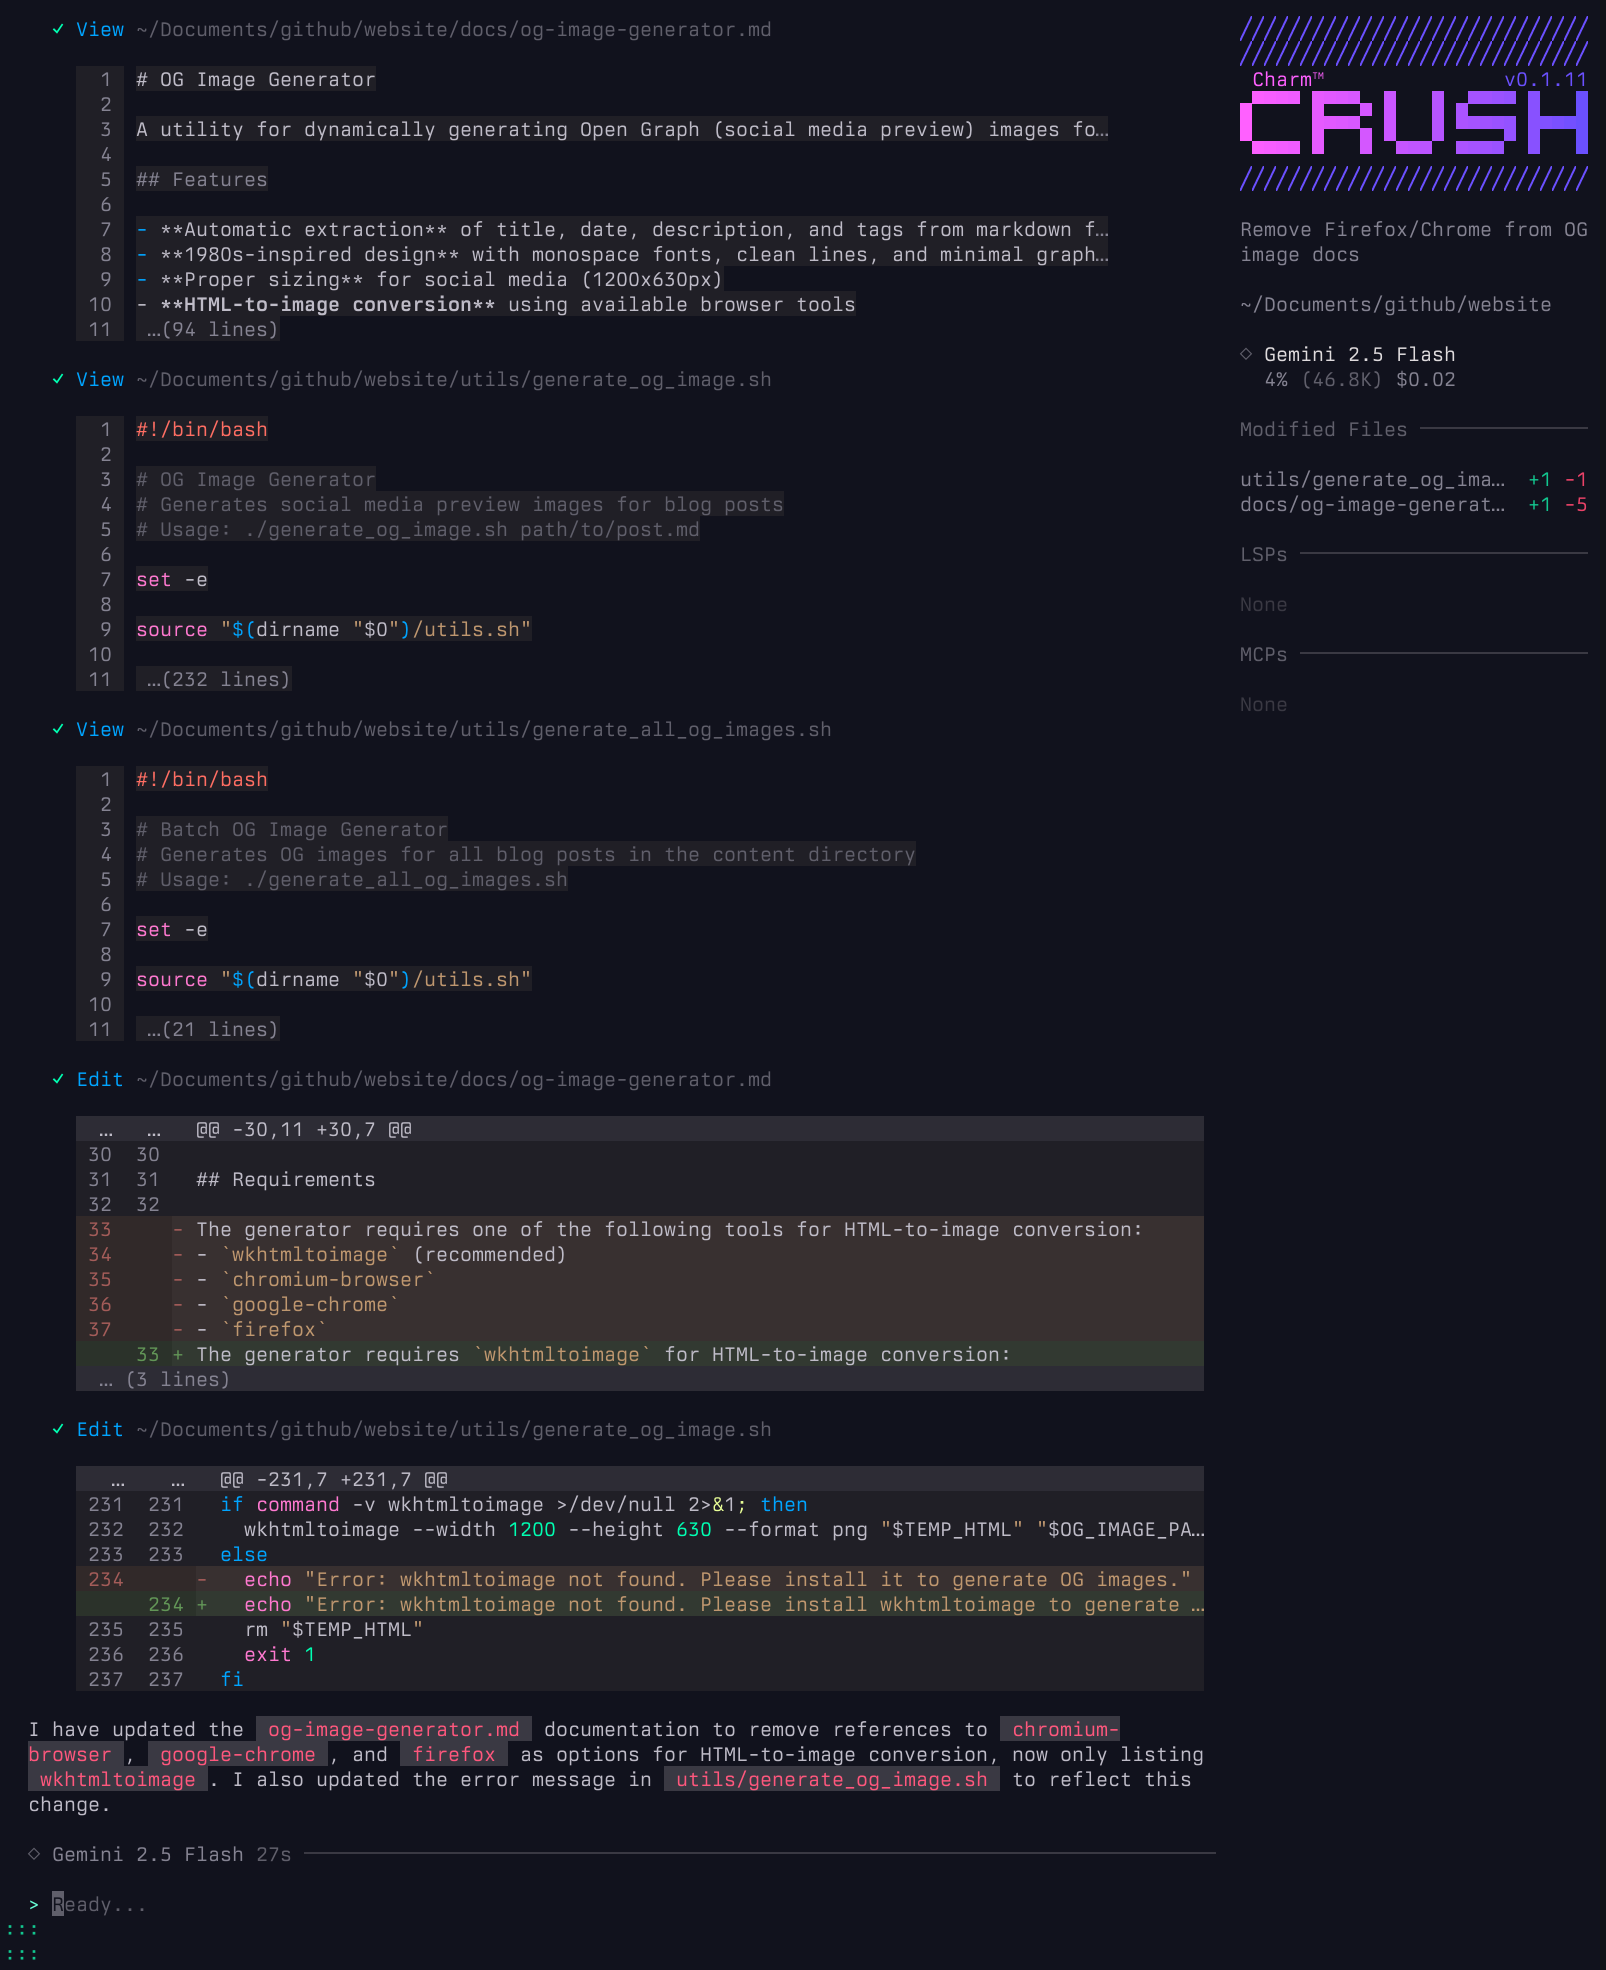Screen dimensions: 1606x1970
Task: Click diamond icon in Gemini 2.5 Flash 27s footer
Action: tap(34, 1854)
